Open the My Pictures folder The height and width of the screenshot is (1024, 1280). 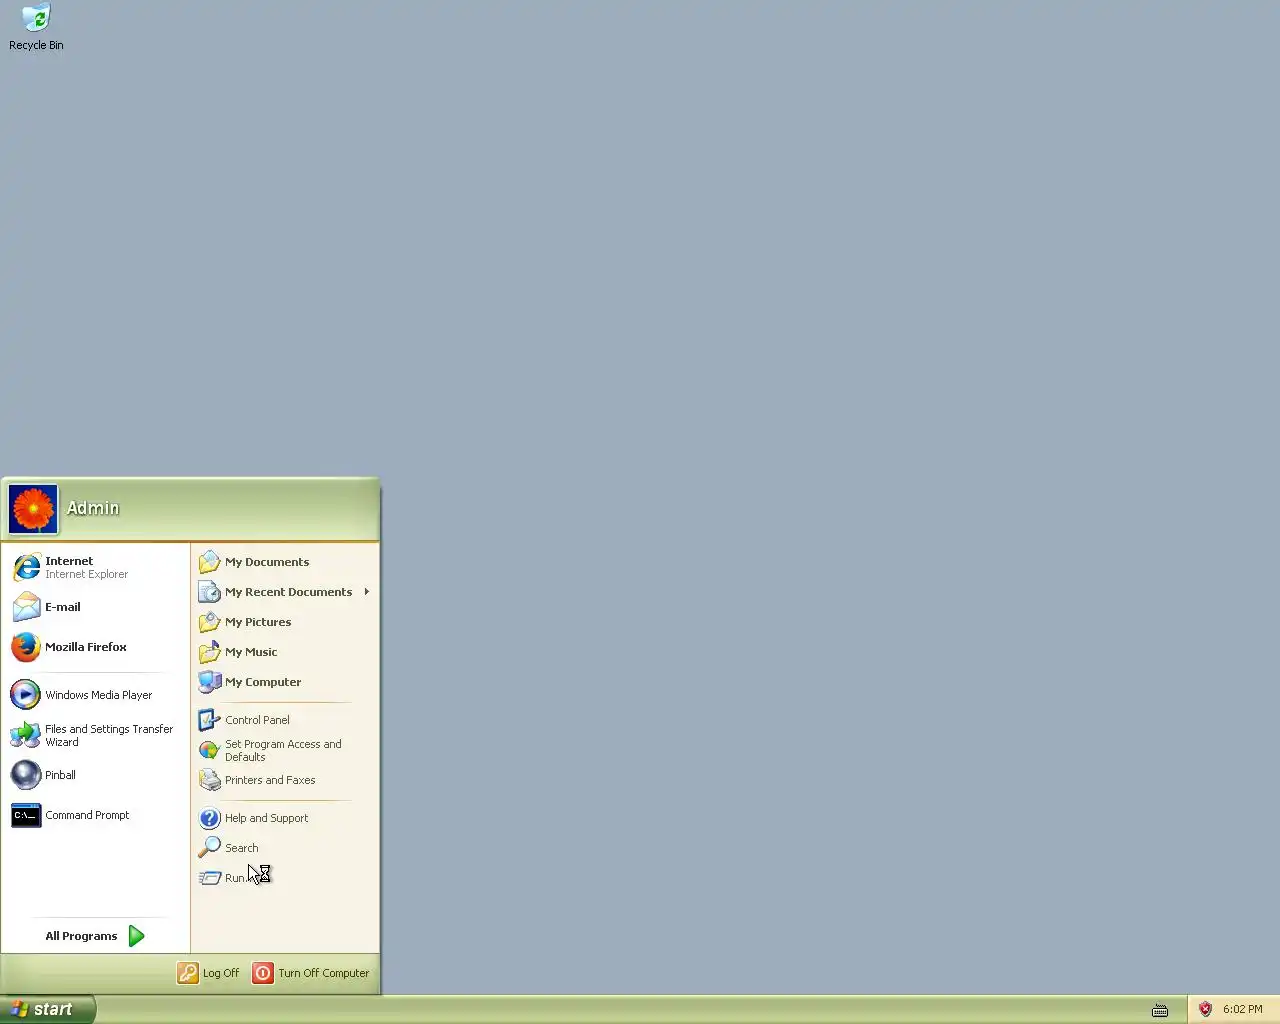285,622
